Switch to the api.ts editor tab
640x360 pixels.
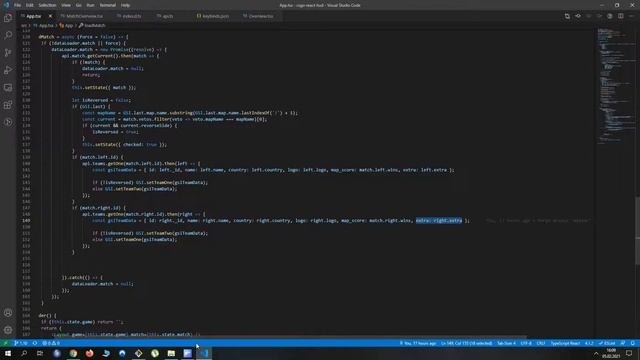168,16
